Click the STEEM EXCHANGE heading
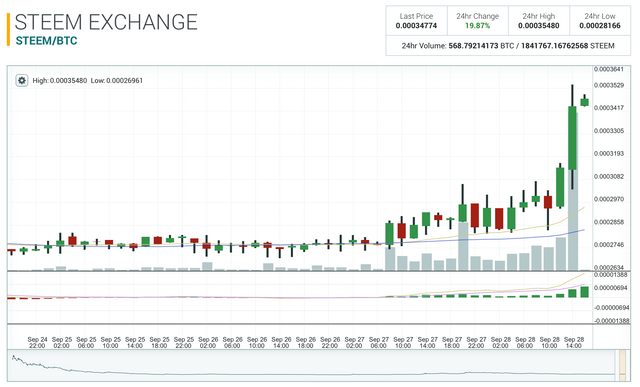 coord(106,22)
